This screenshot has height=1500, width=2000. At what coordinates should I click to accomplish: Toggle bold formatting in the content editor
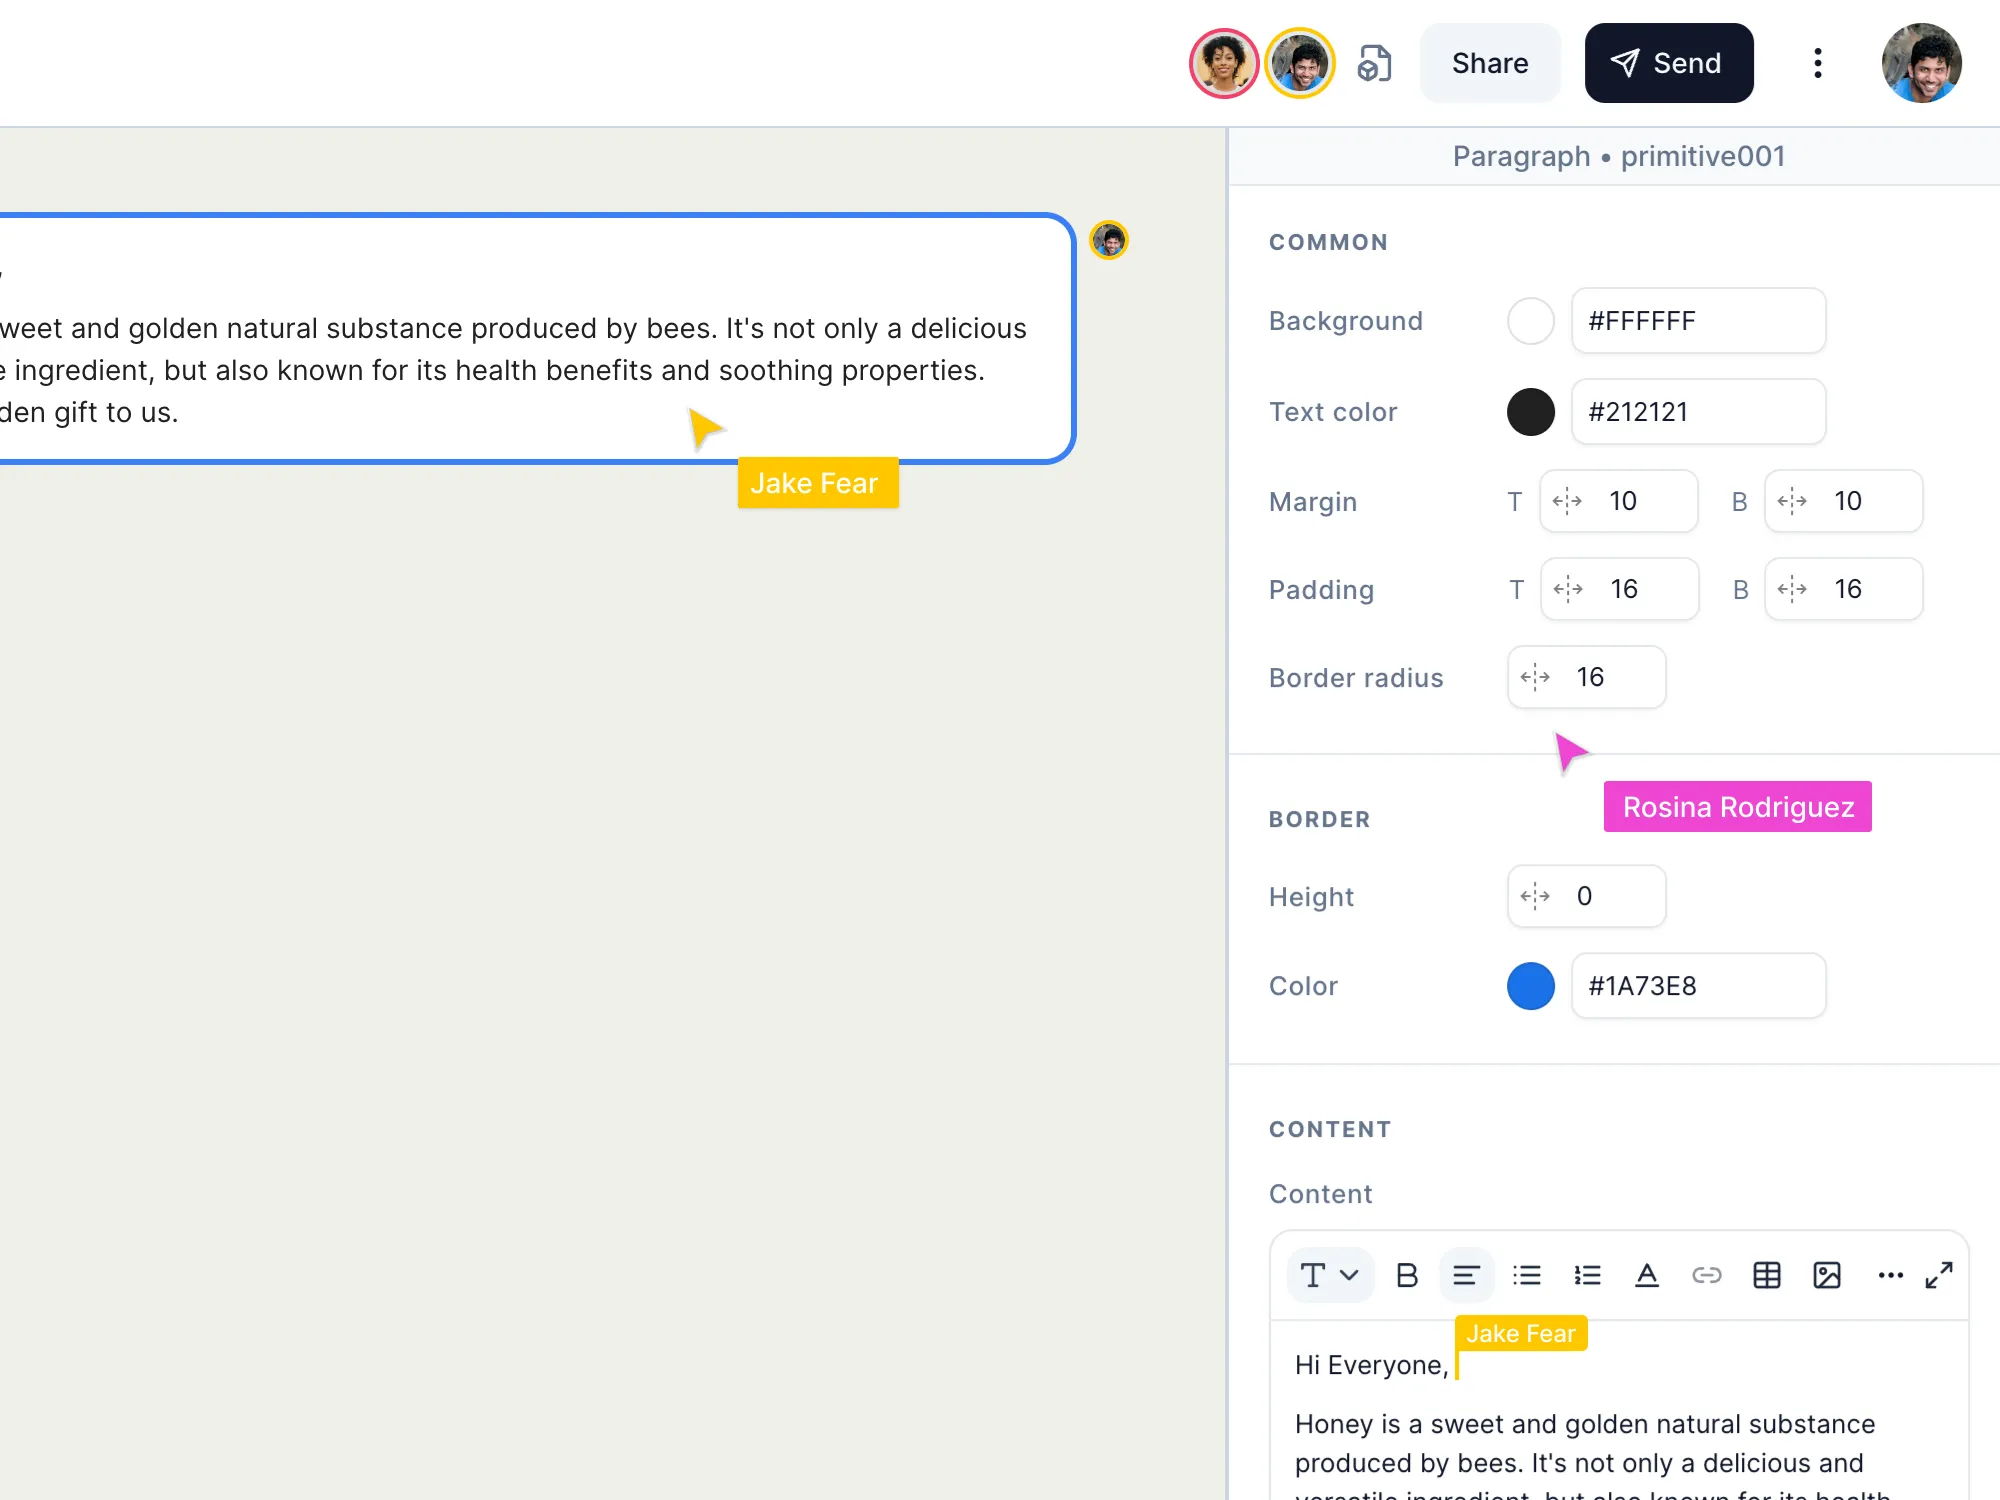click(1407, 1275)
